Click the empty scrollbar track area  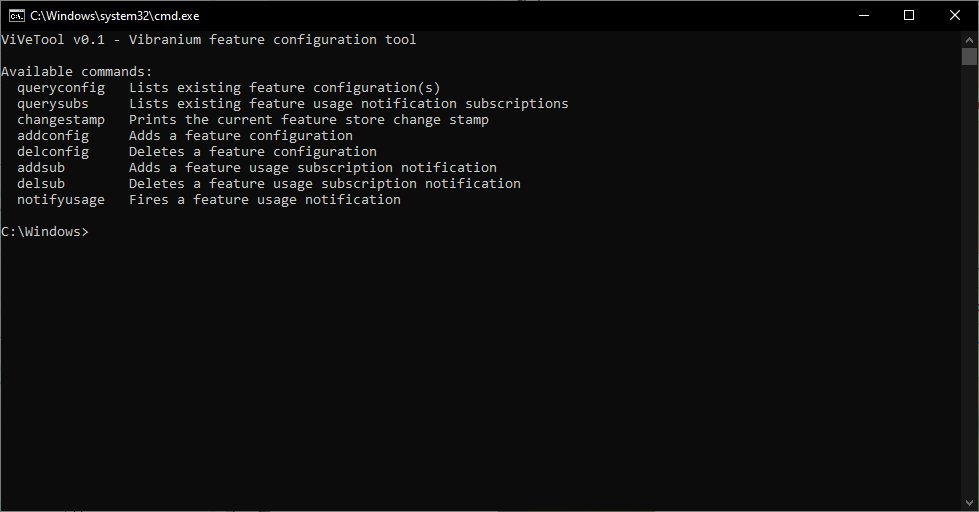(x=969, y=281)
